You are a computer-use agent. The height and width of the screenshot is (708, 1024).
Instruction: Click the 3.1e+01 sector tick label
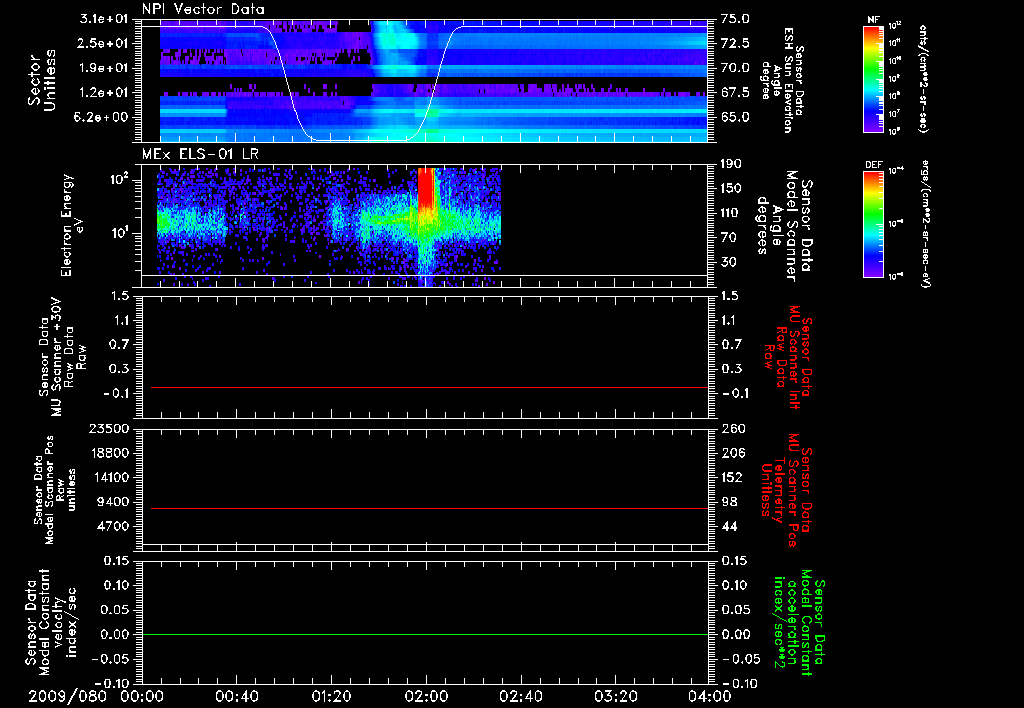(x=104, y=20)
